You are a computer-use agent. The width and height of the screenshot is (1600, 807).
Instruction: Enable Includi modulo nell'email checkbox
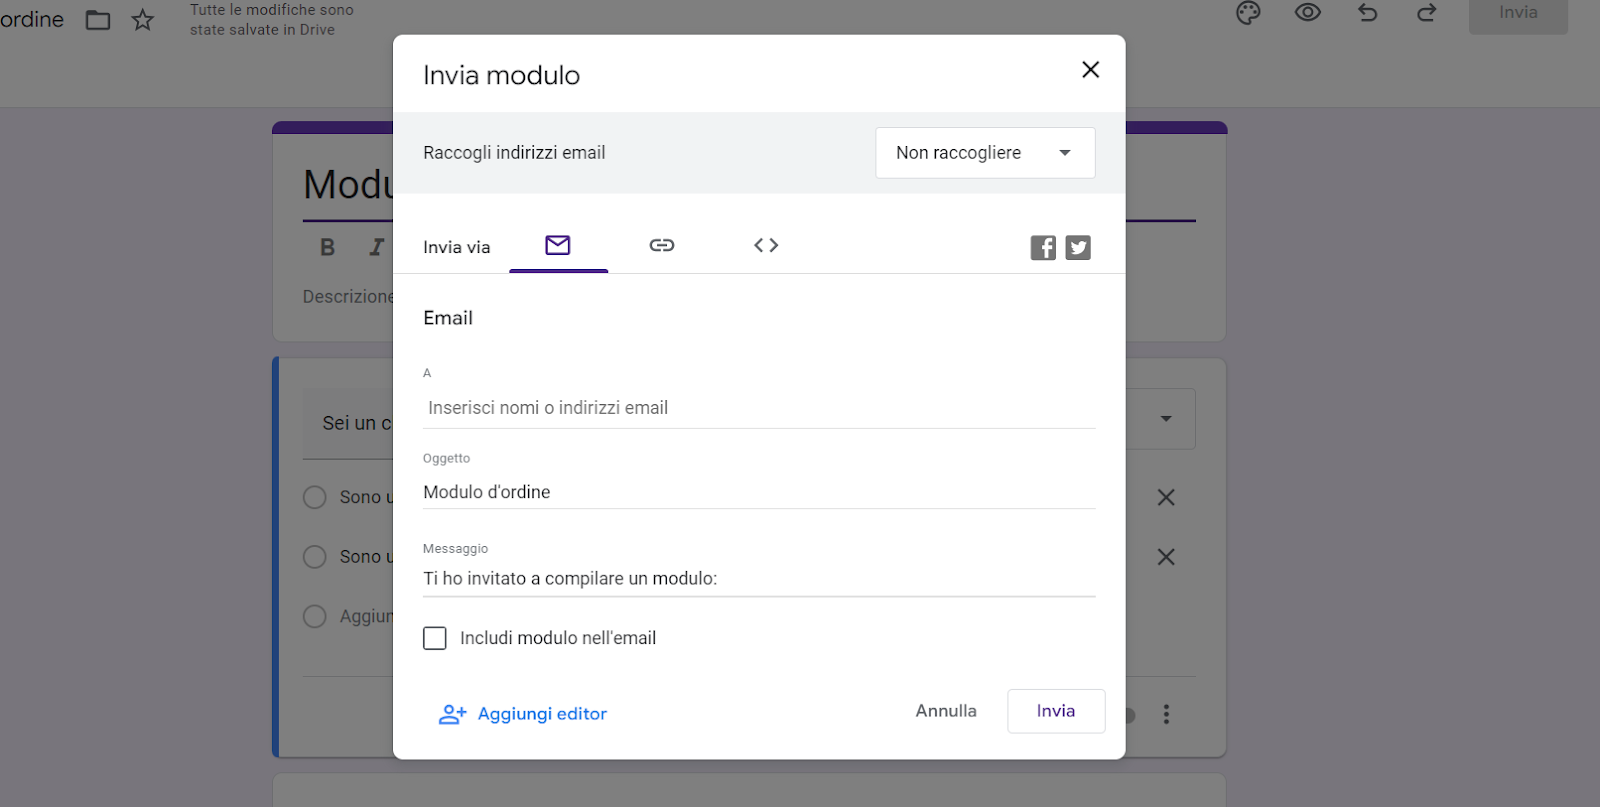[x=435, y=638]
